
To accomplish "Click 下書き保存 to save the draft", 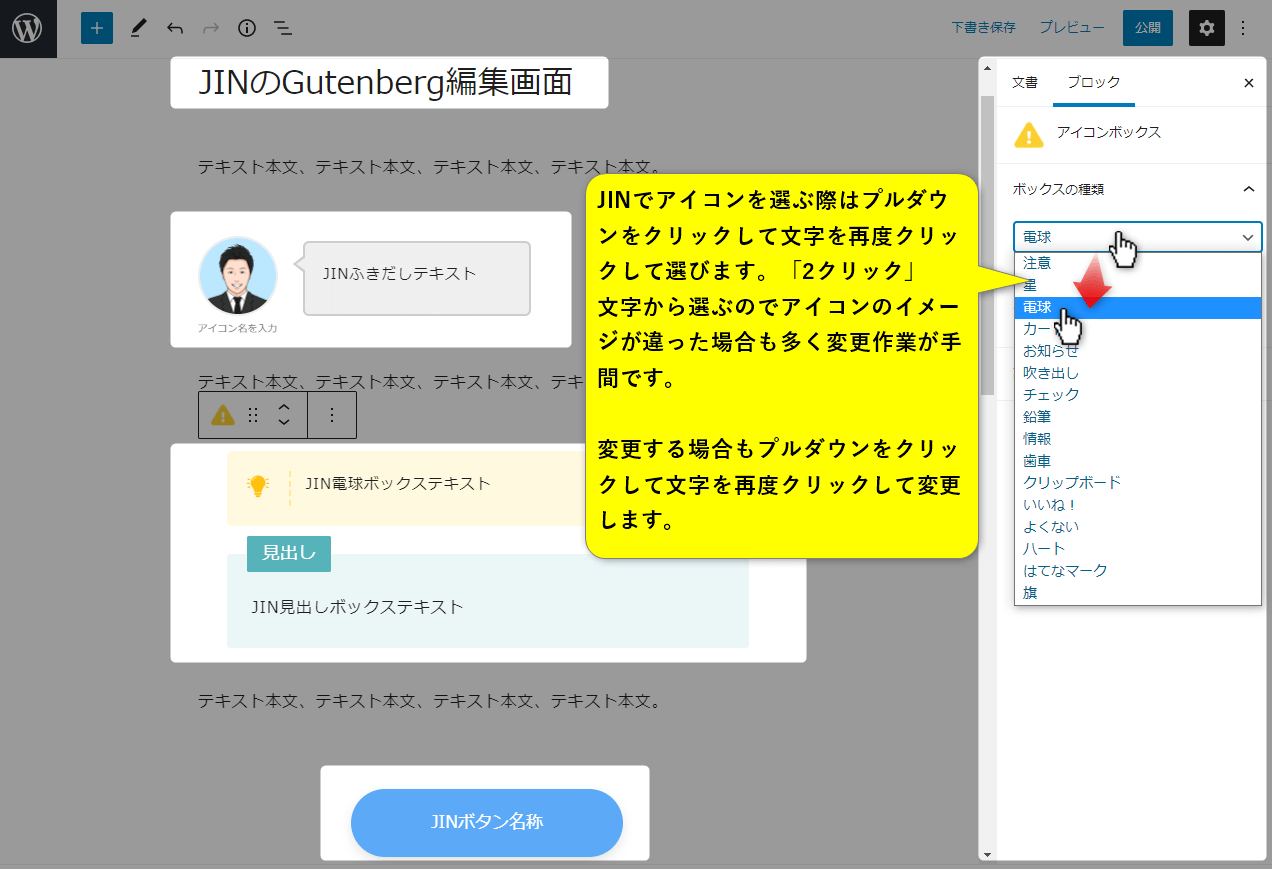I will 984,28.
